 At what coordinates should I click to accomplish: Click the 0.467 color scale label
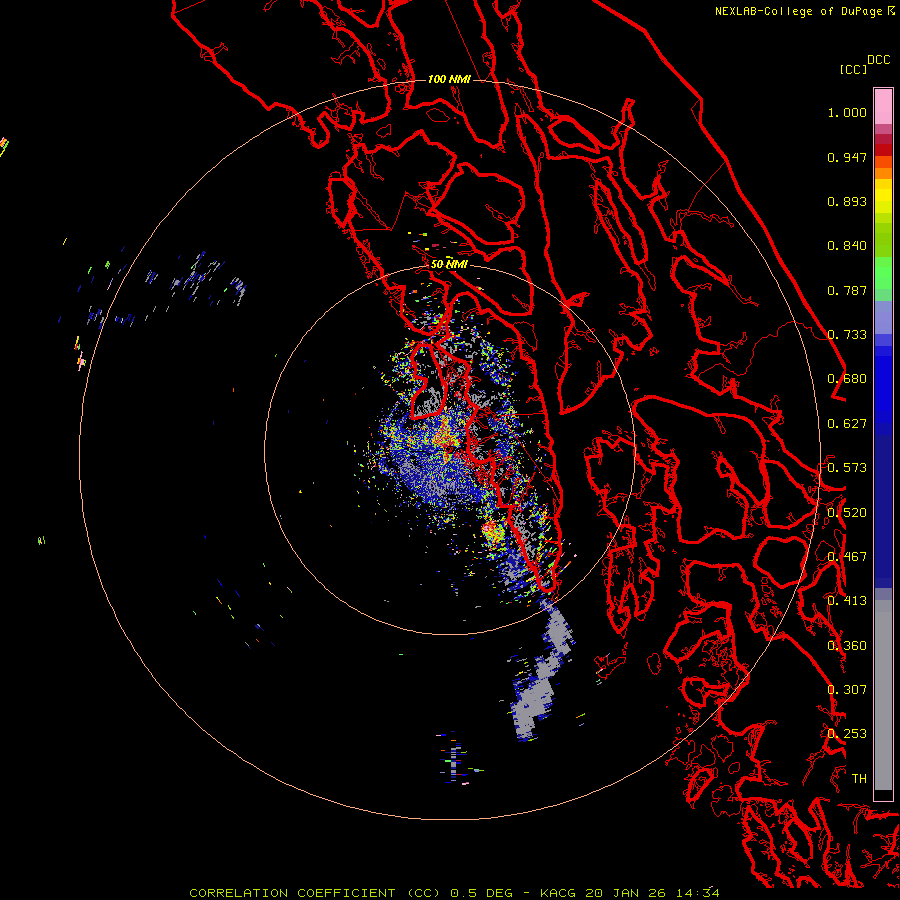coord(847,557)
